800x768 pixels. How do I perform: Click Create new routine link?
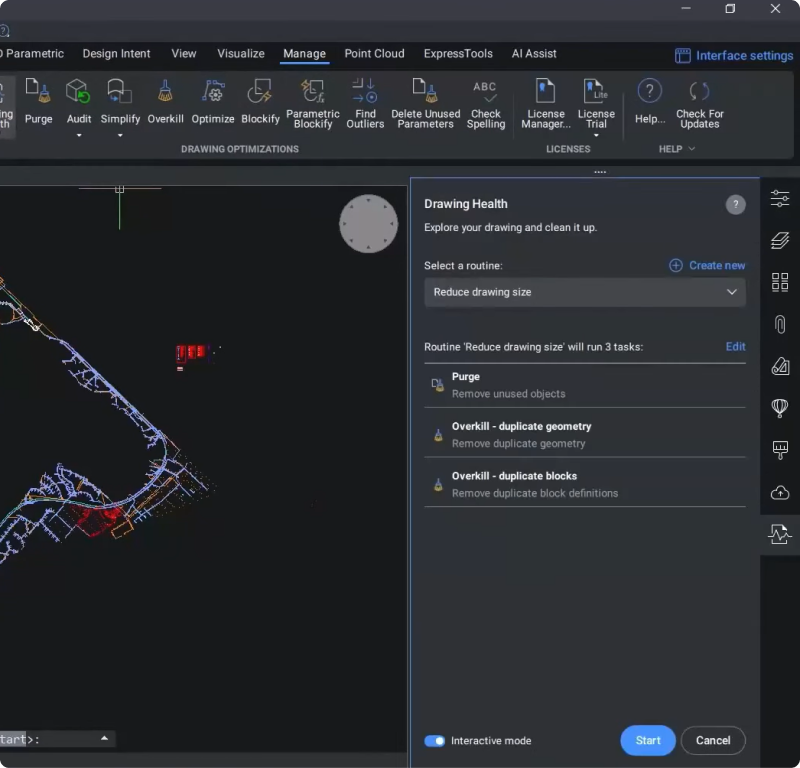(707, 265)
